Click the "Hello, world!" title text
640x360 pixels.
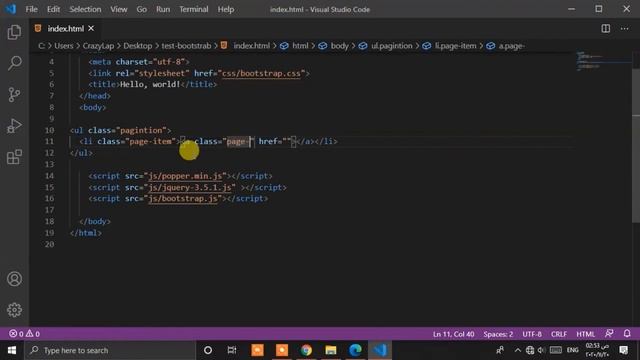pyautogui.click(x=150, y=84)
